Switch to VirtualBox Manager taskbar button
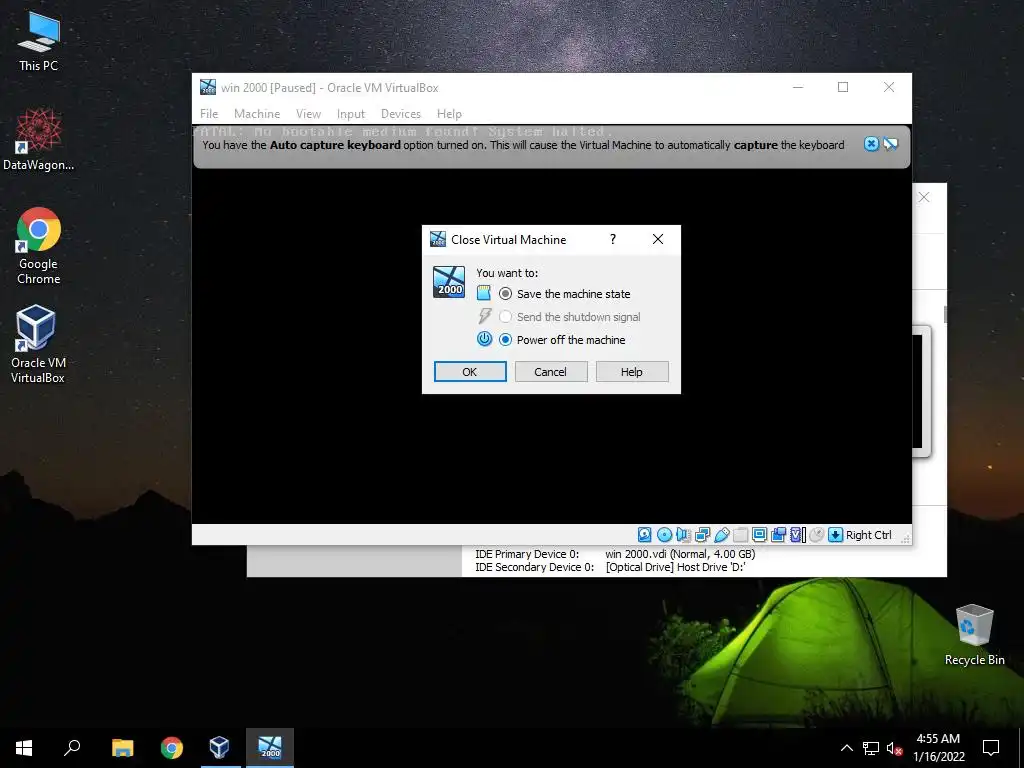Screen dimensions: 1024x768 click(219, 748)
